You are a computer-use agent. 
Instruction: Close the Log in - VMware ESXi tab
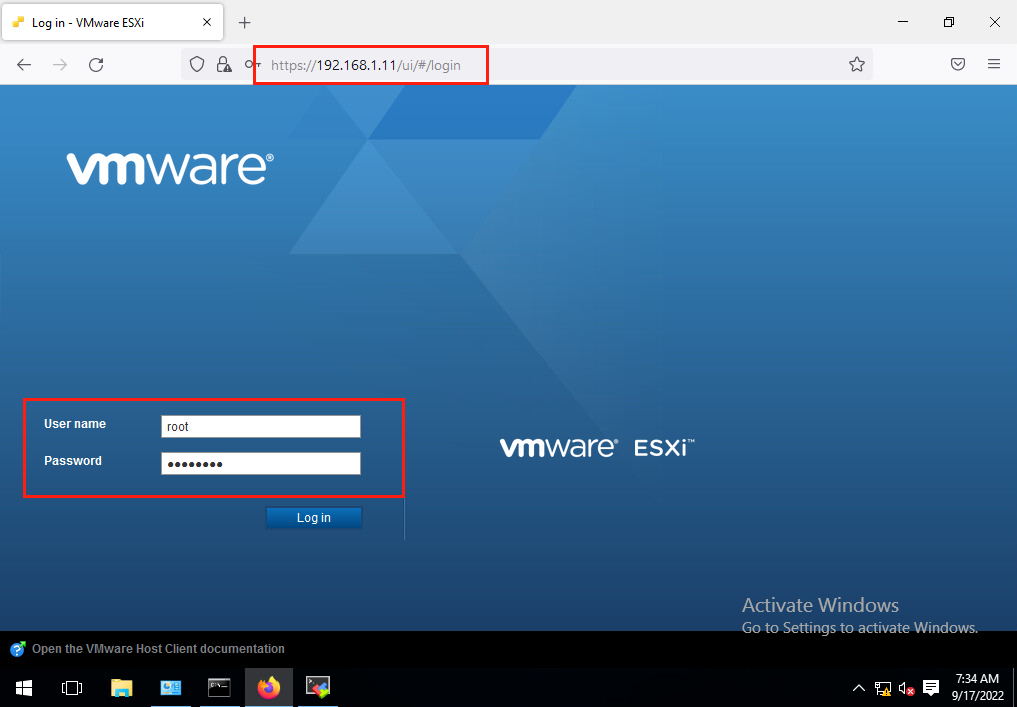click(x=207, y=22)
